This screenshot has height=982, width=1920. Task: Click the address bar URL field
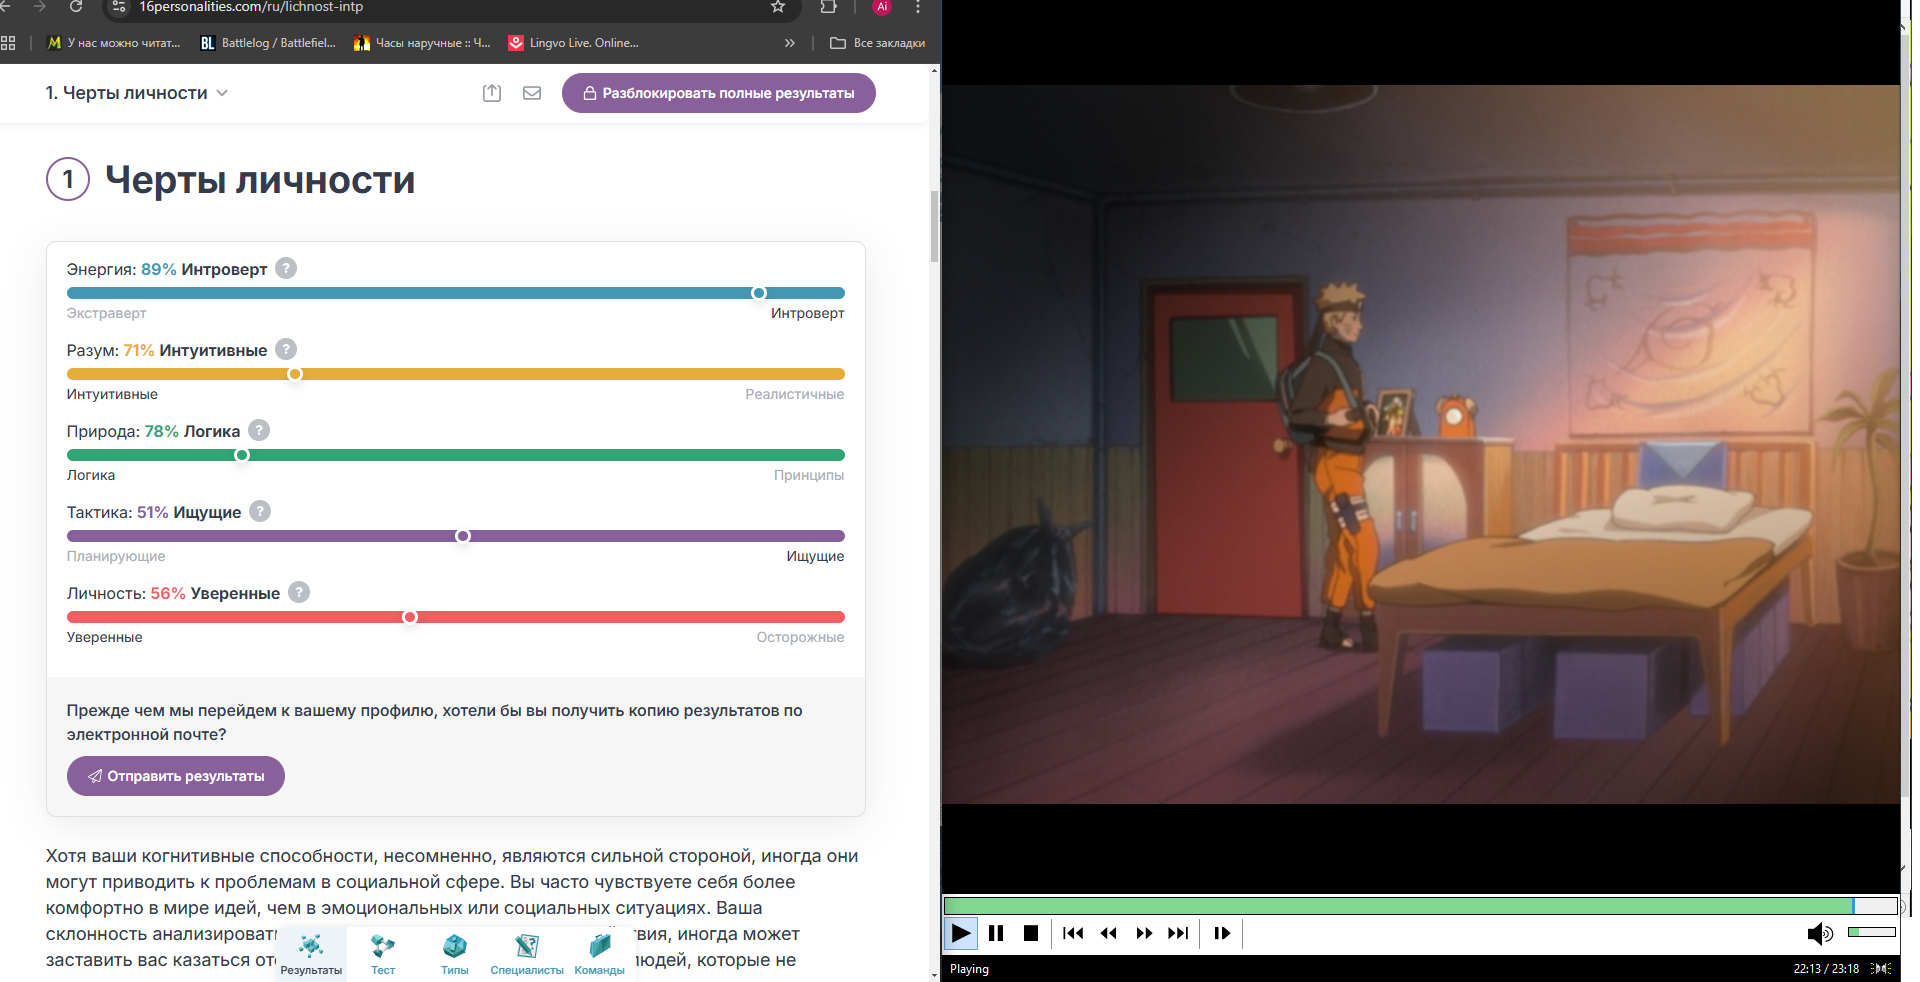(x=450, y=7)
